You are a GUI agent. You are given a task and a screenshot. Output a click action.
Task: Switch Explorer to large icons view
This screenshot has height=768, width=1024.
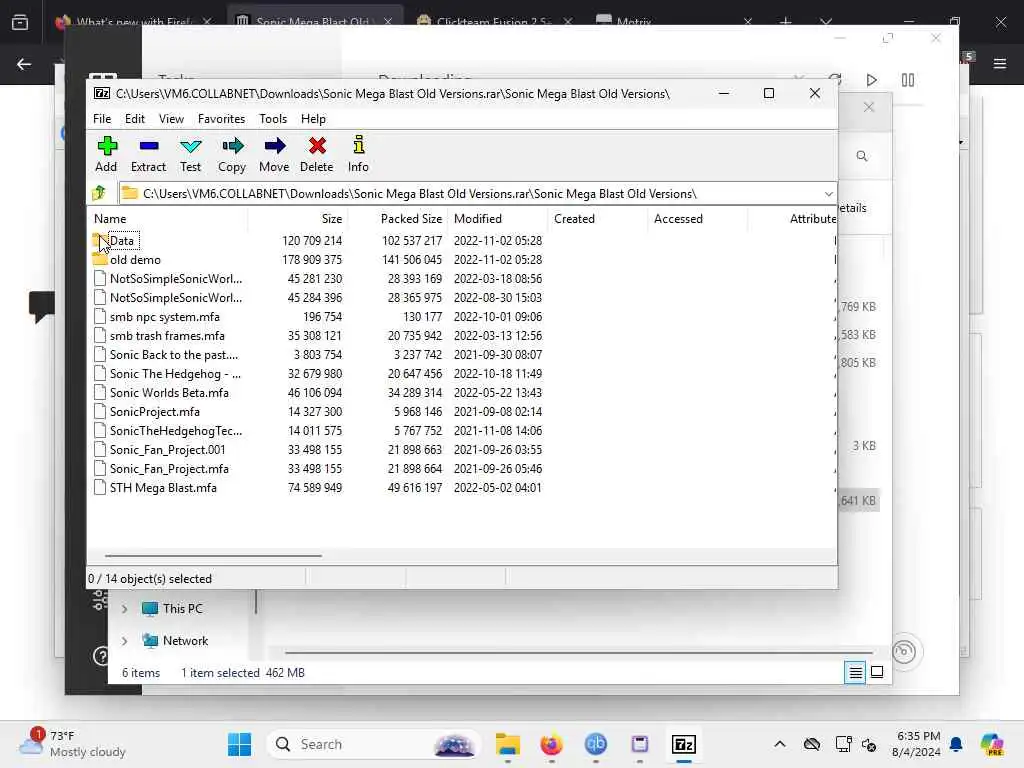click(x=877, y=672)
